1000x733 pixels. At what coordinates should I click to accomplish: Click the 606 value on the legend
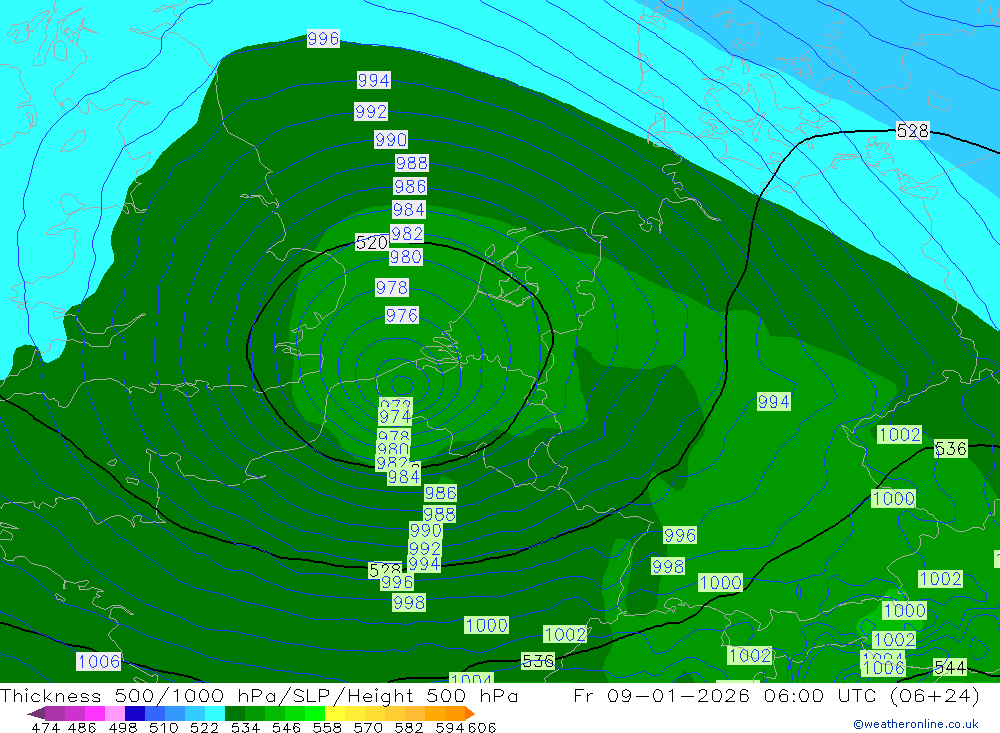coord(482,727)
